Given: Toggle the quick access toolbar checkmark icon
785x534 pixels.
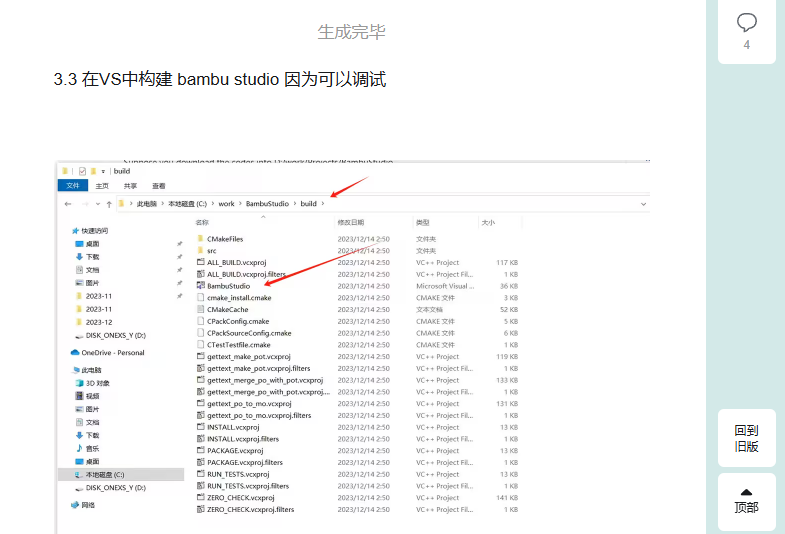Looking at the screenshot, I should [x=82, y=171].
